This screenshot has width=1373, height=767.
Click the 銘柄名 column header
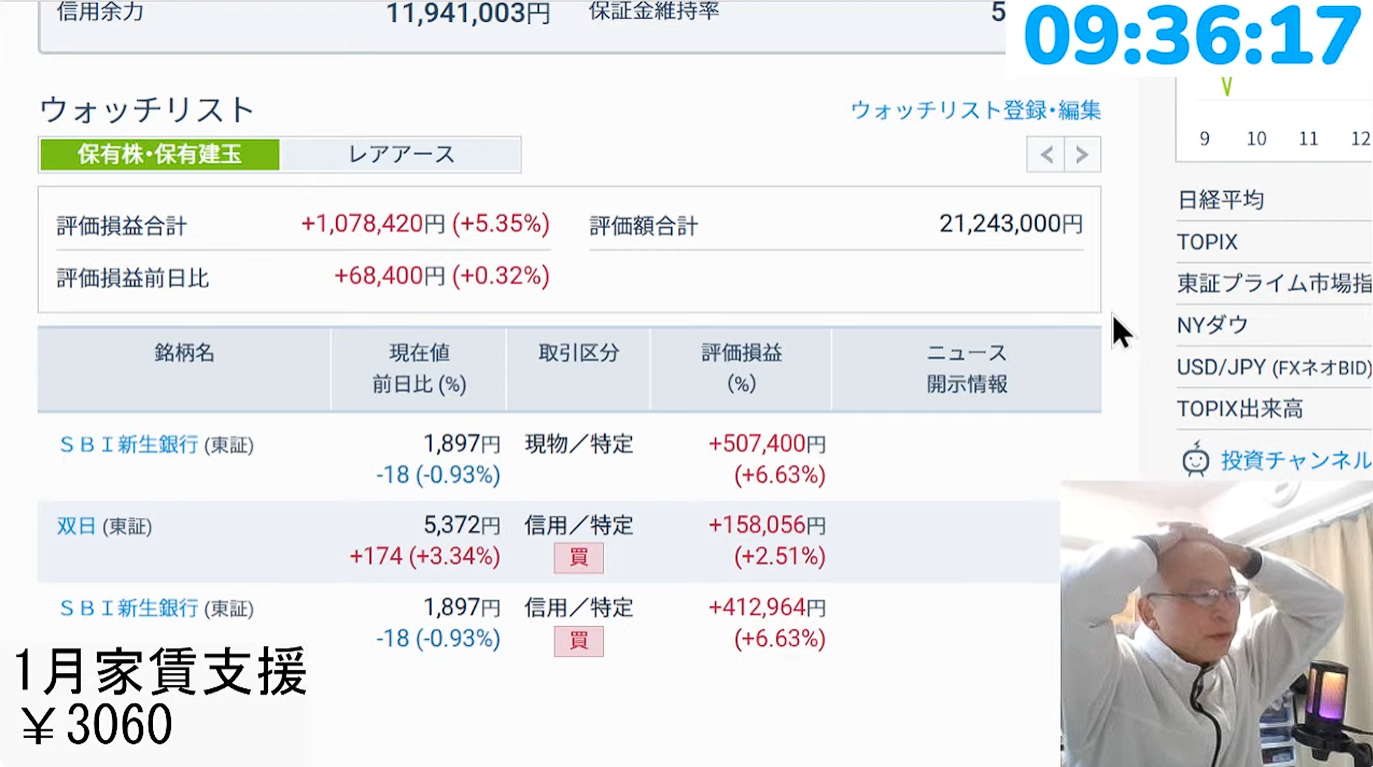point(184,353)
